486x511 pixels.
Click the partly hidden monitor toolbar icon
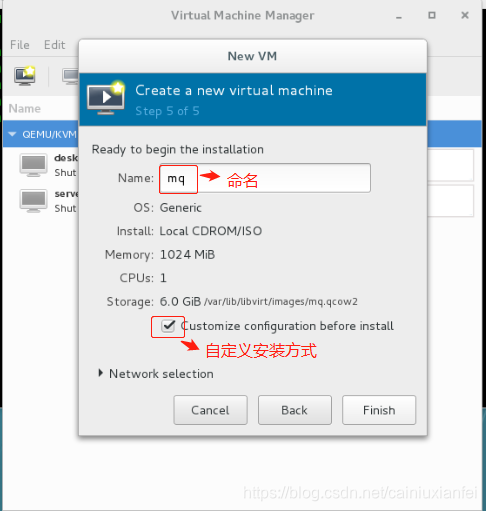click(71, 77)
